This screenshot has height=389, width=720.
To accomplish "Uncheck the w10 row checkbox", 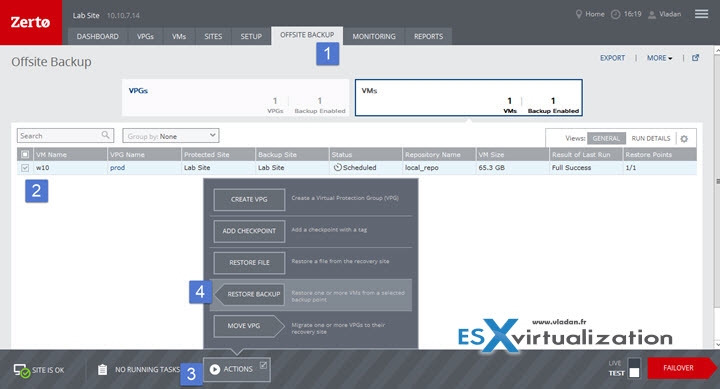I will pos(25,168).
